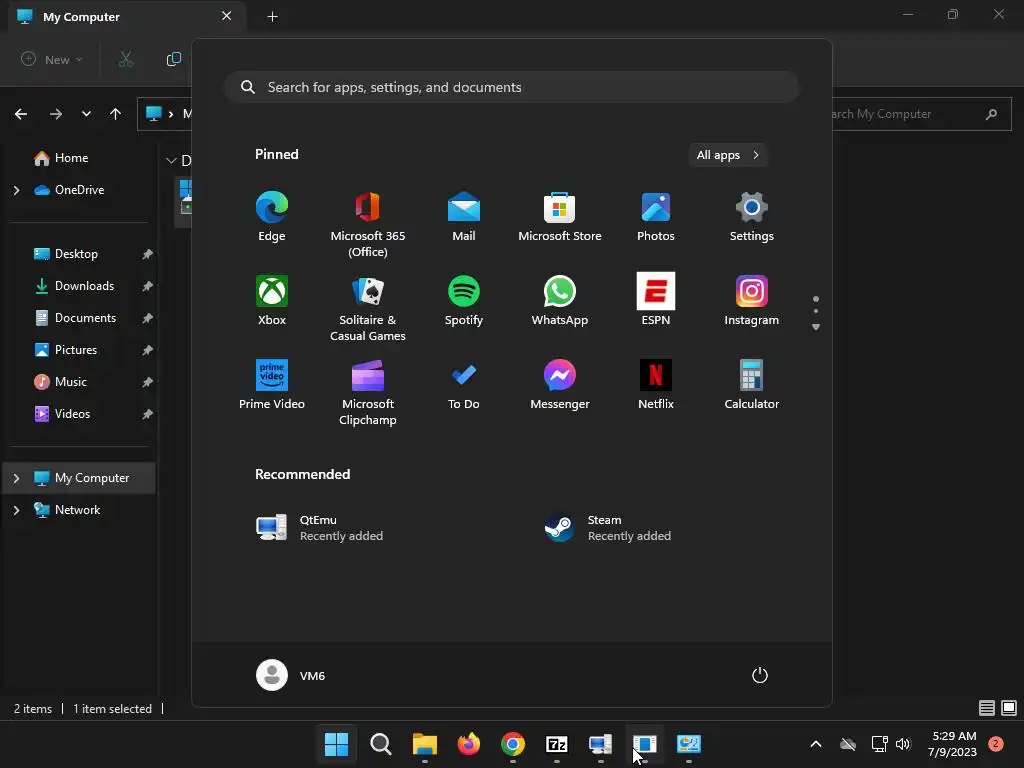Launch Spotify from pinned apps
Viewport: 1024px width, 768px height.
[x=464, y=300]
